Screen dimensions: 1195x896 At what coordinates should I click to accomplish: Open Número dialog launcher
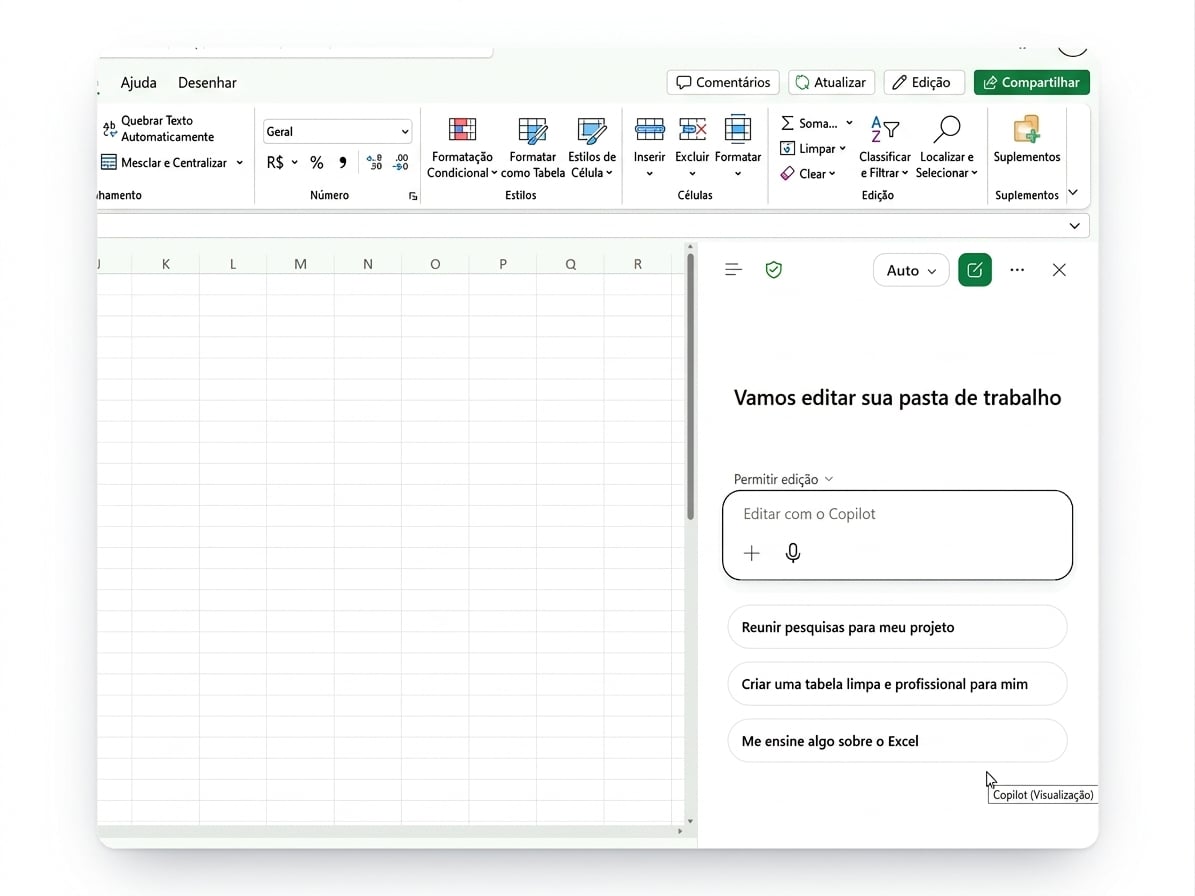click(413, 196)
